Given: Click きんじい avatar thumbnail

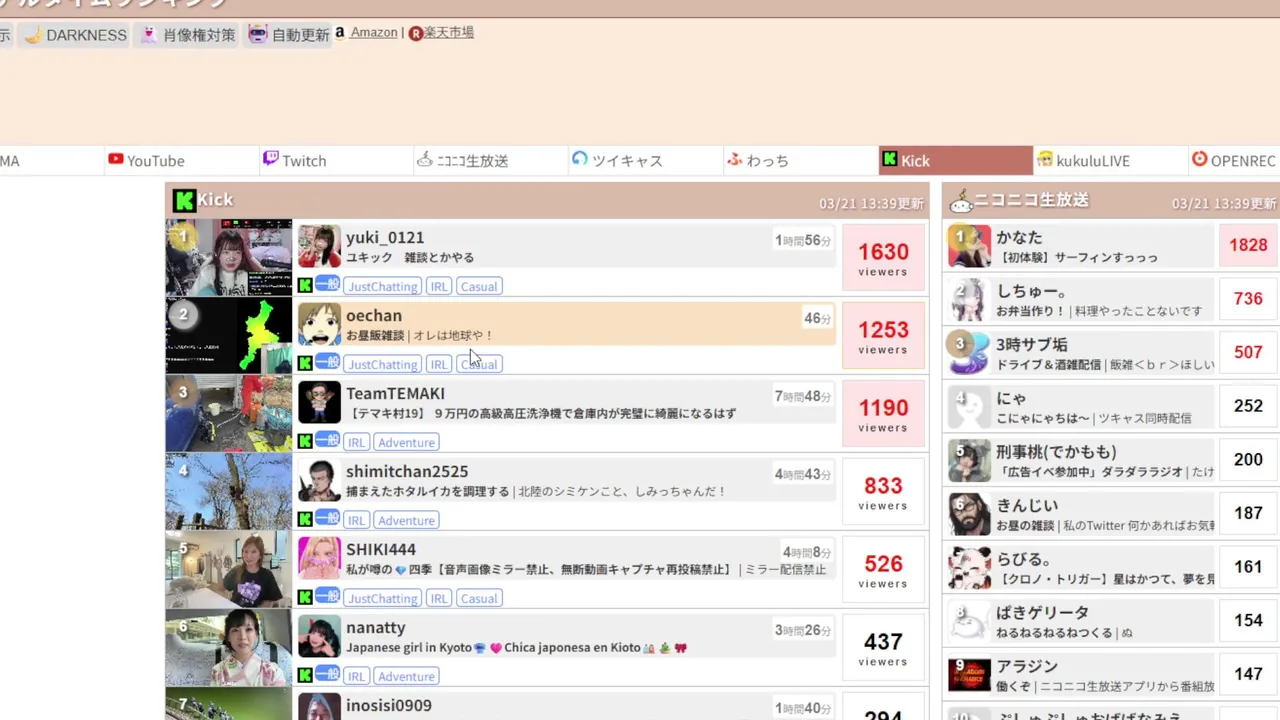Looking at the screenshot, I should coord(969,515).
